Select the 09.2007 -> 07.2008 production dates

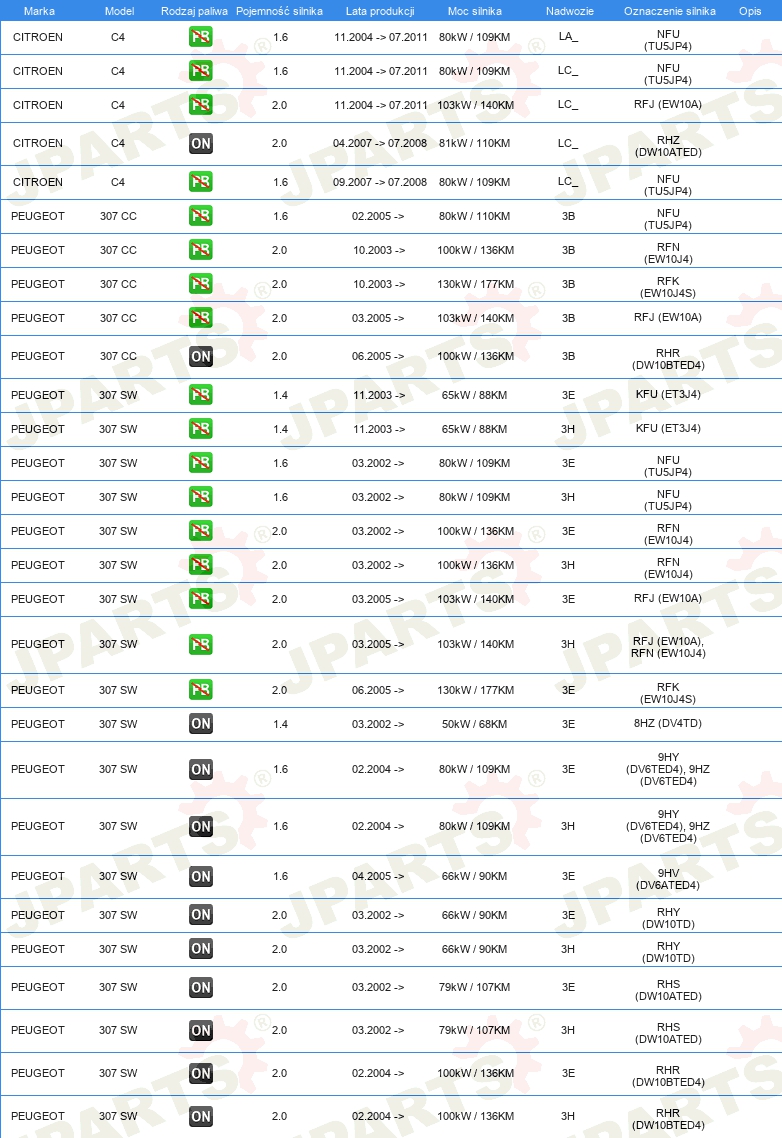click(380, 182)
